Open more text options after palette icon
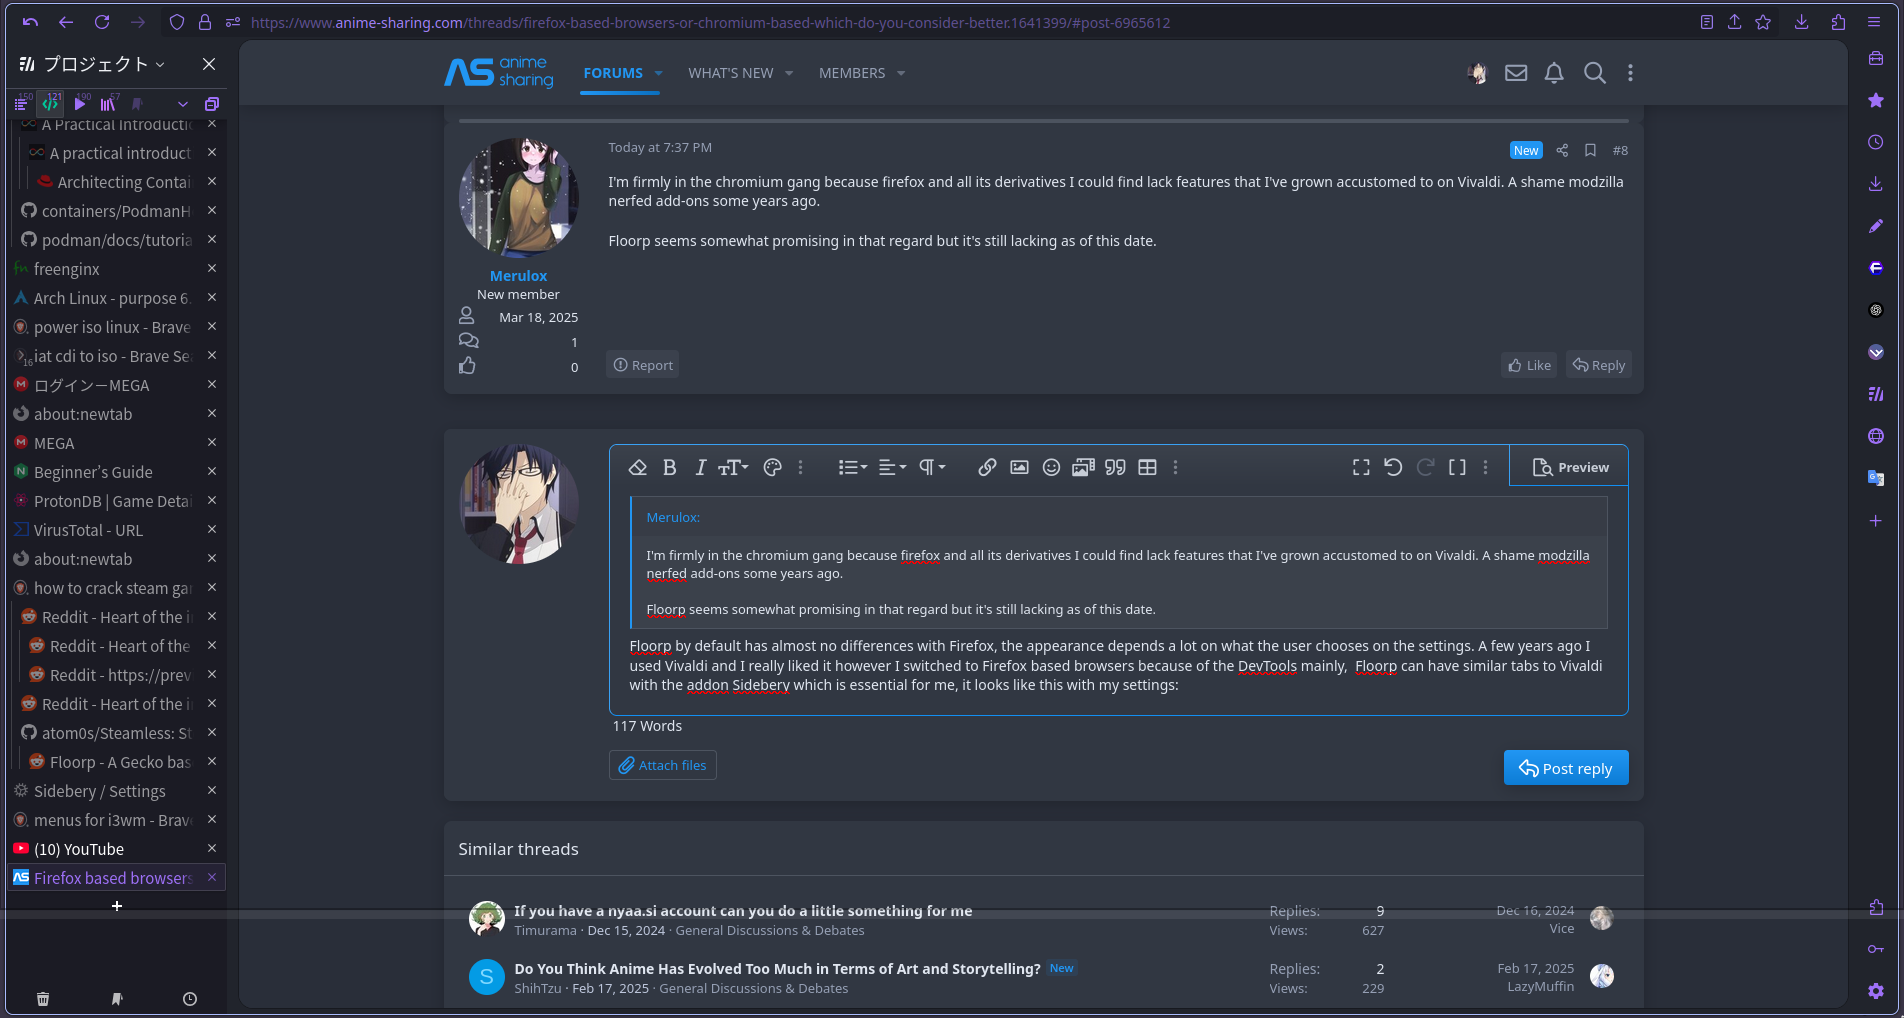This screenshot has height=1018, width=1904. 800,467
